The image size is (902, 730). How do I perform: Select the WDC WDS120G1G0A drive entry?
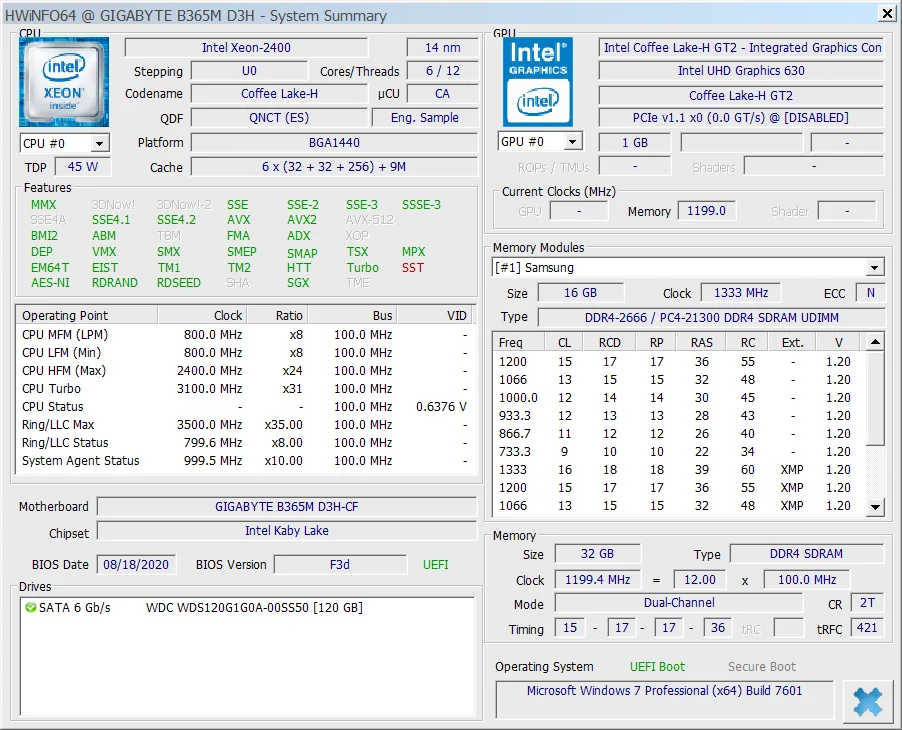(x=253, y=608)
